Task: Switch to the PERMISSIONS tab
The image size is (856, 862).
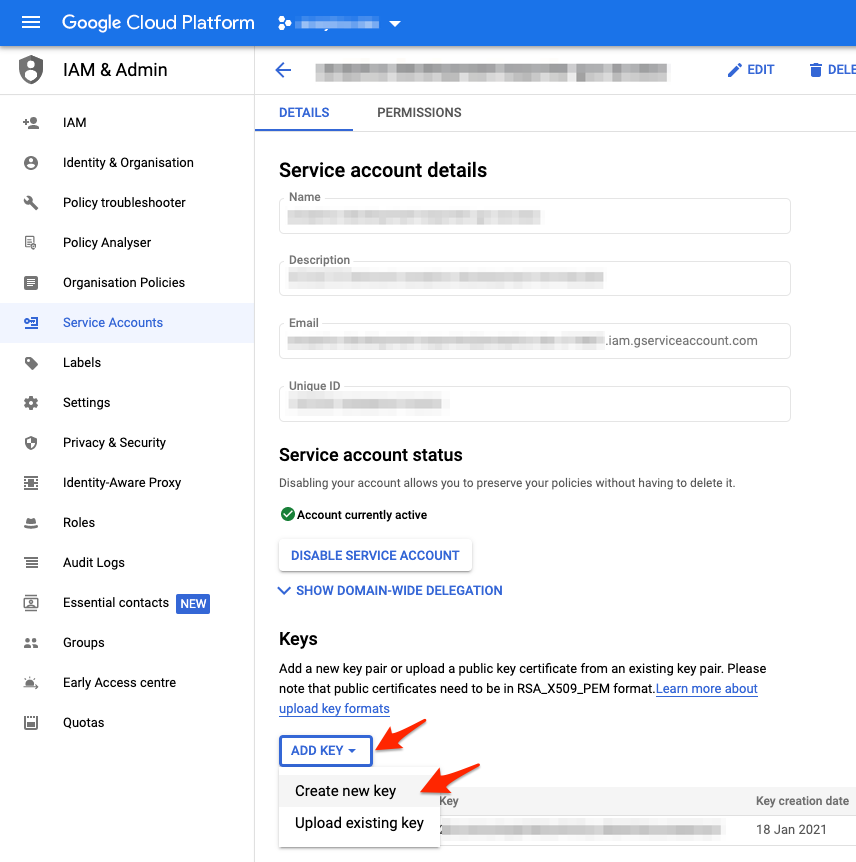Action: pos(419,113)
